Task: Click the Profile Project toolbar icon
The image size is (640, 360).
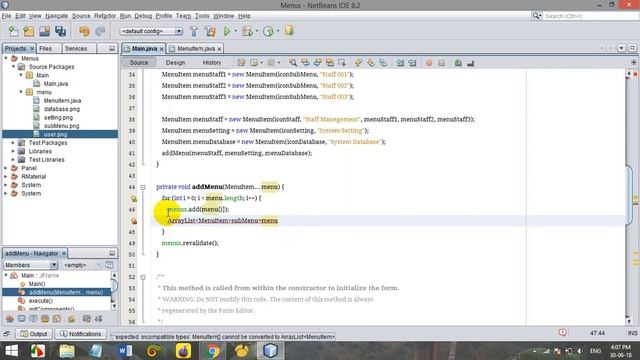Action: (268, 31)
